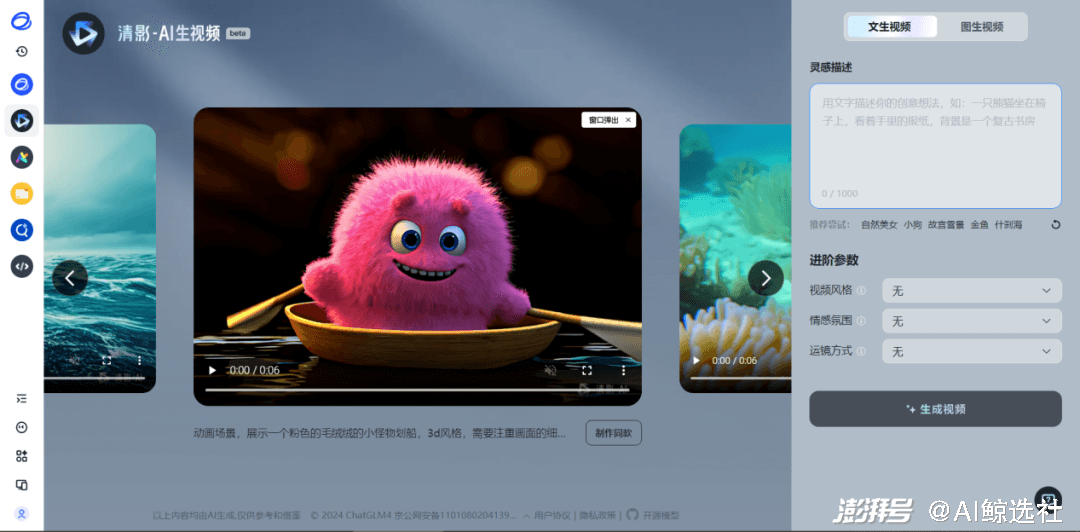Click the ocean waves video progress bar
This screenshot has width=1080, height=532.
click(94, 378)
